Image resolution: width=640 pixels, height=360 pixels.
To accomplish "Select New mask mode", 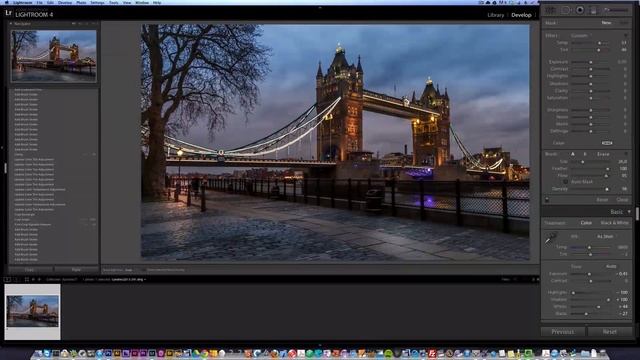I will pos(606,23).
